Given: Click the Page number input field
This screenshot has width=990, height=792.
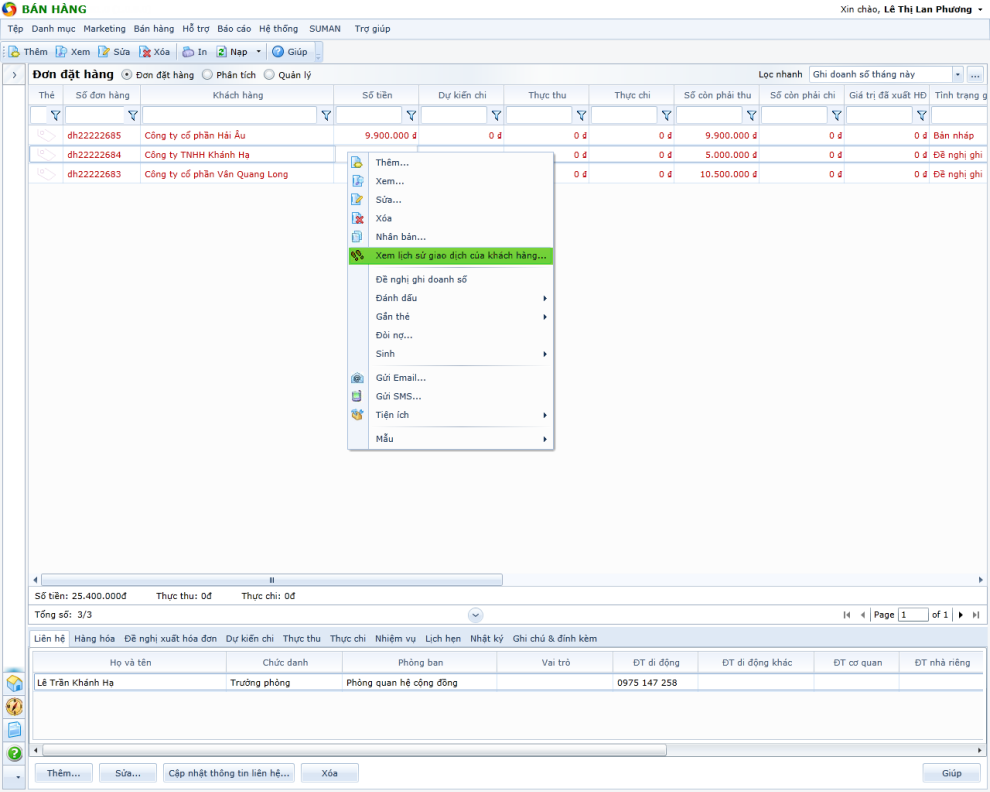Looking at the screenshot, I should coord(912,615).
